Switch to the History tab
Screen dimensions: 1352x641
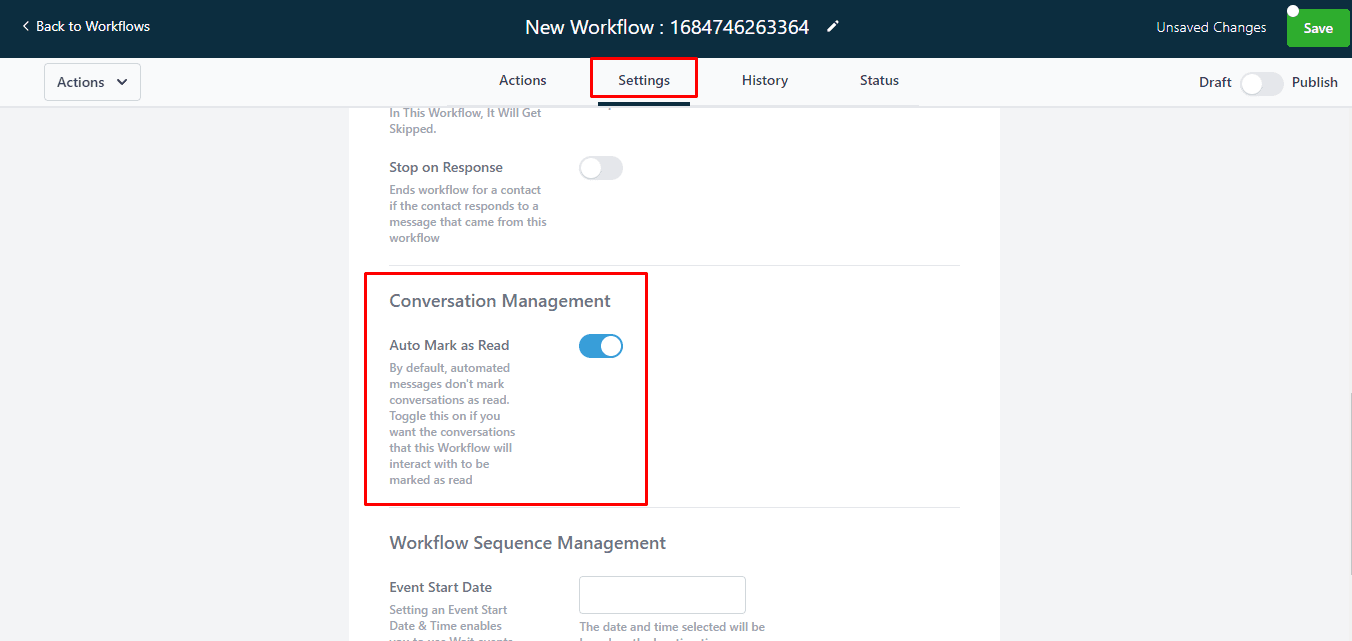coord(764,80)
